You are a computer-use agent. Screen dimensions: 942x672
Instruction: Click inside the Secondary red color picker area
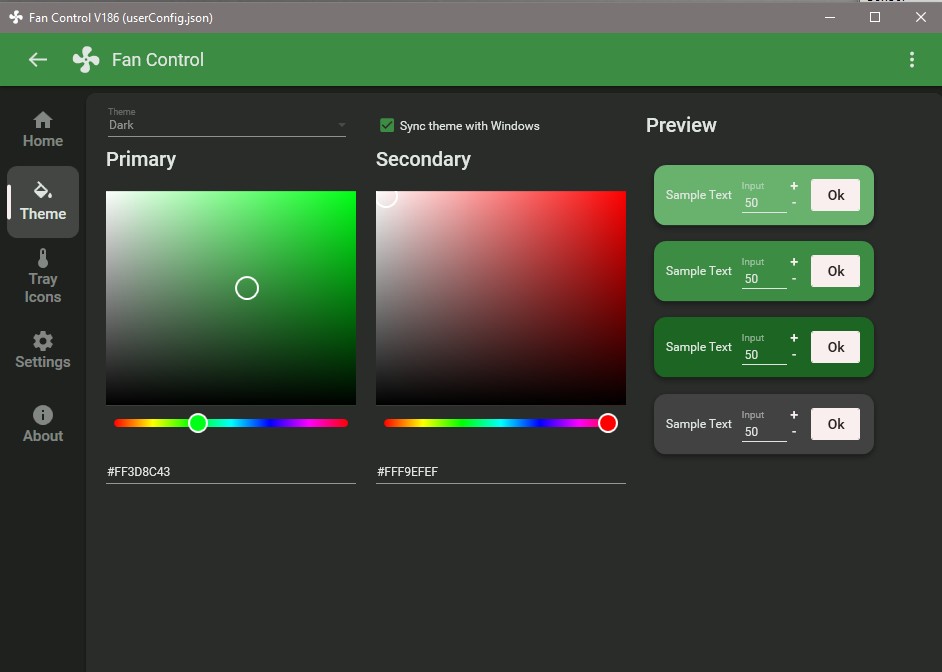pyautogui.click(x=500, y=298)
